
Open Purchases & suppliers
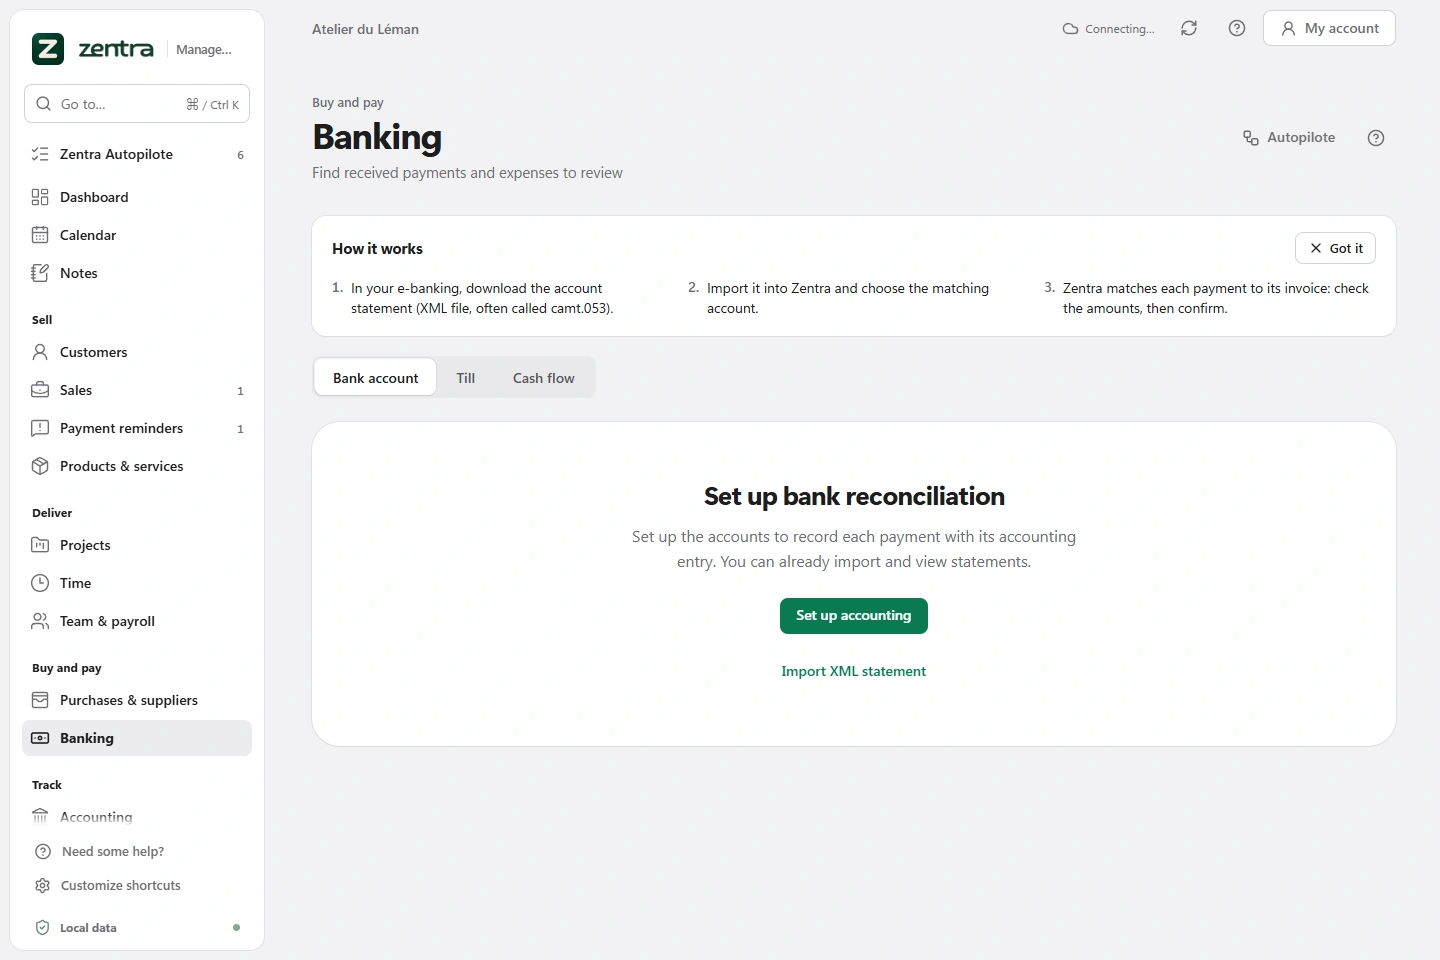pos(137,700)
